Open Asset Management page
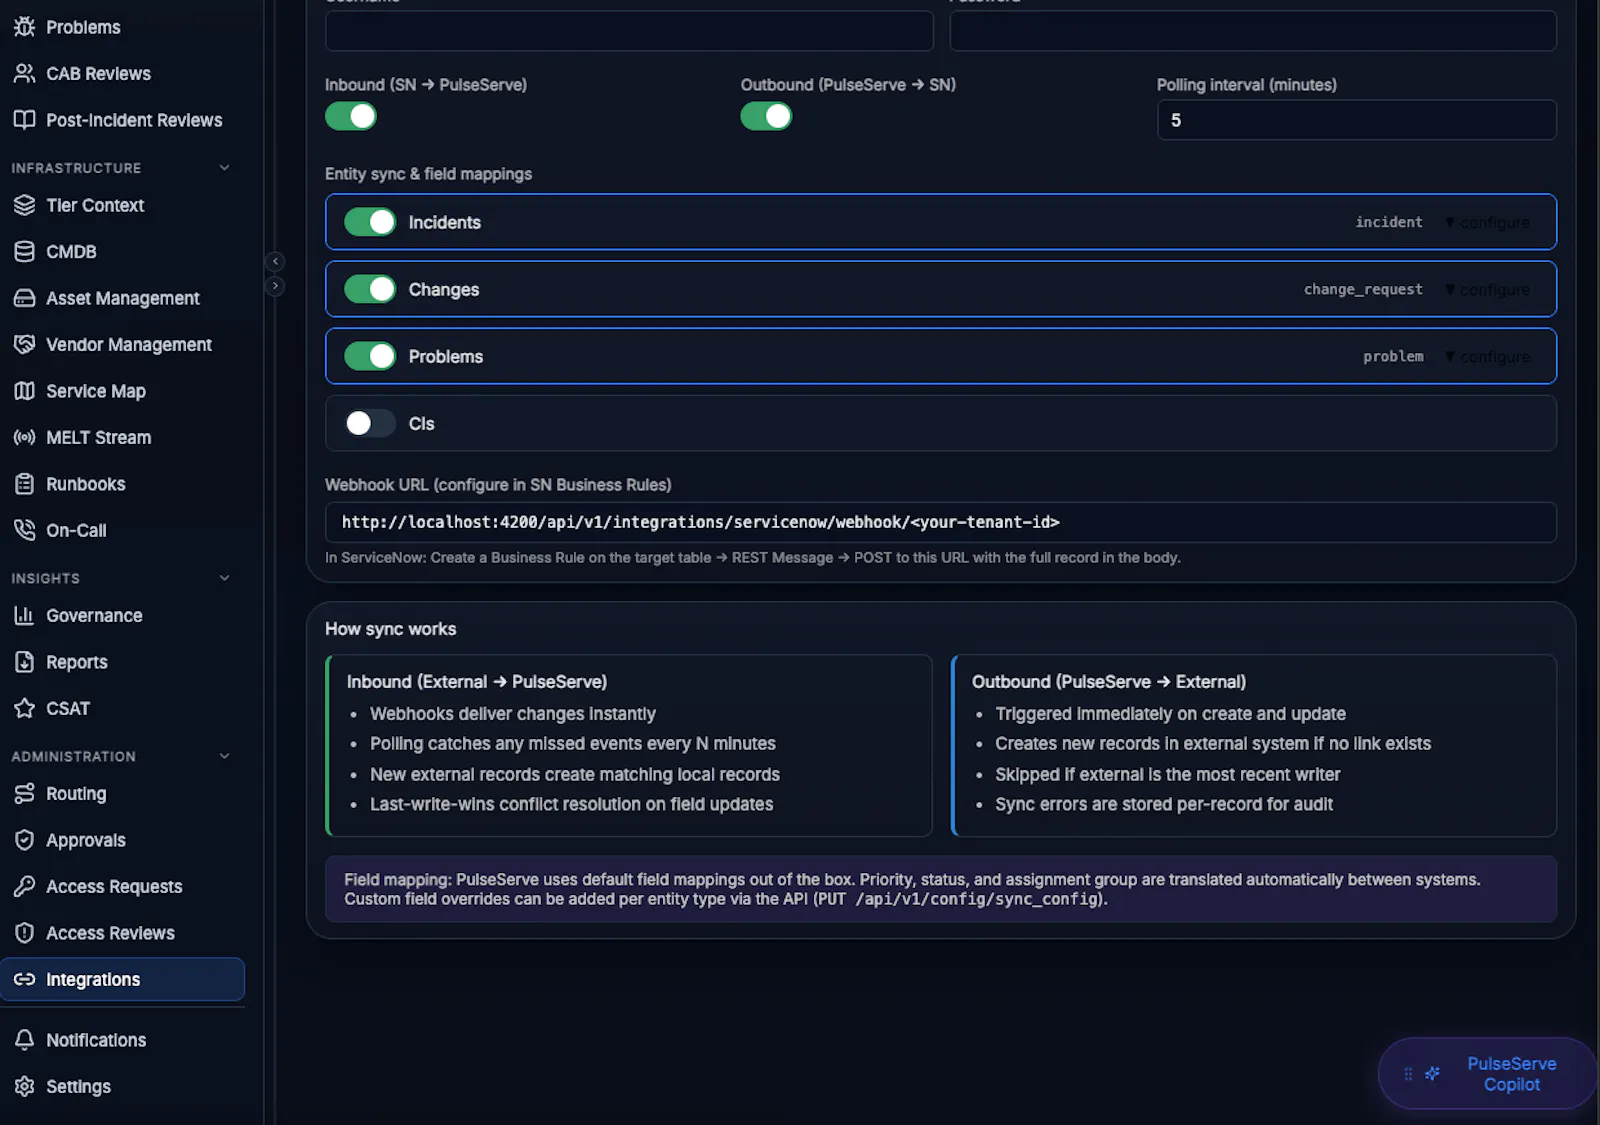The image size is (1600, 1125). tap(122, 298)
